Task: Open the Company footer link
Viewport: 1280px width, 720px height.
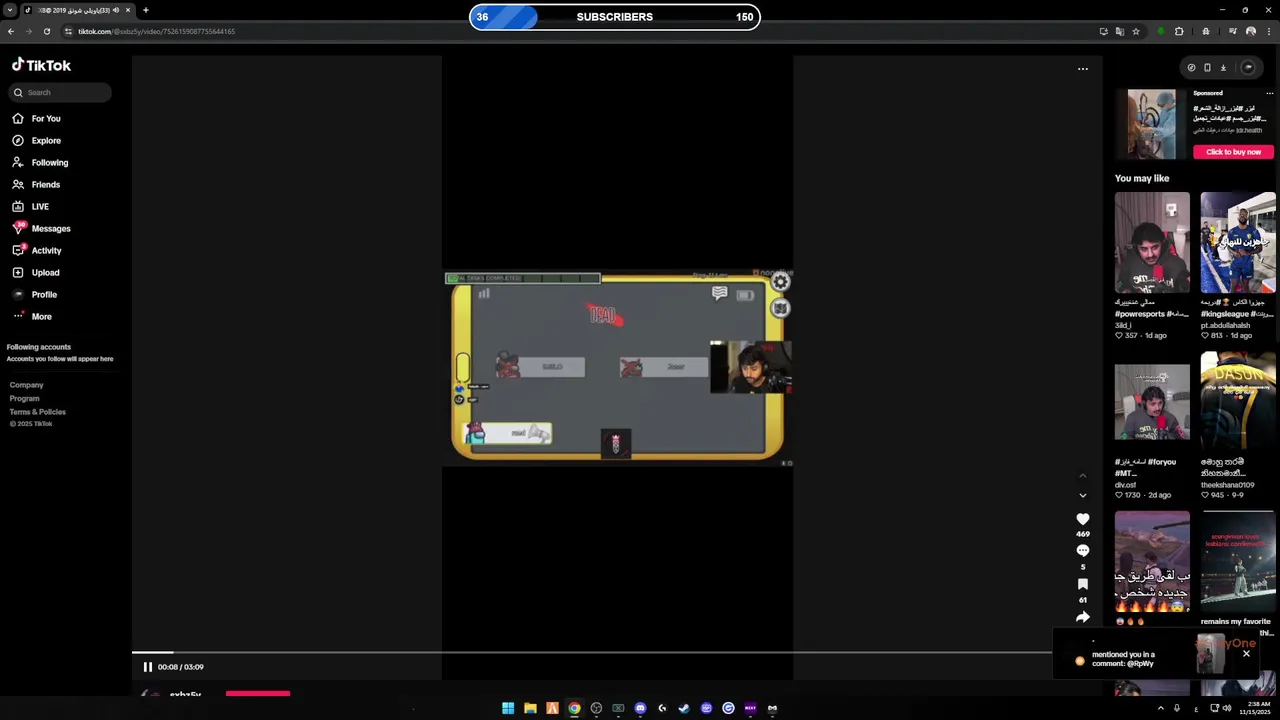Action: [x=26, y=385]
